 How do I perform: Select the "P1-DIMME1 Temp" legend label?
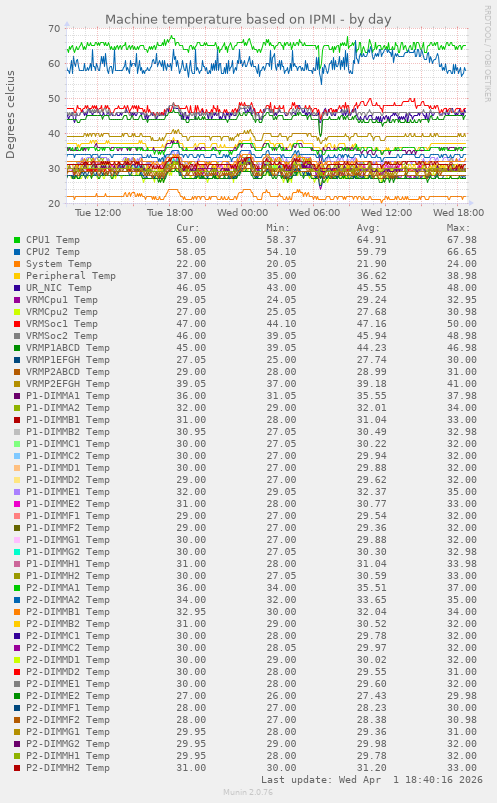68,492
